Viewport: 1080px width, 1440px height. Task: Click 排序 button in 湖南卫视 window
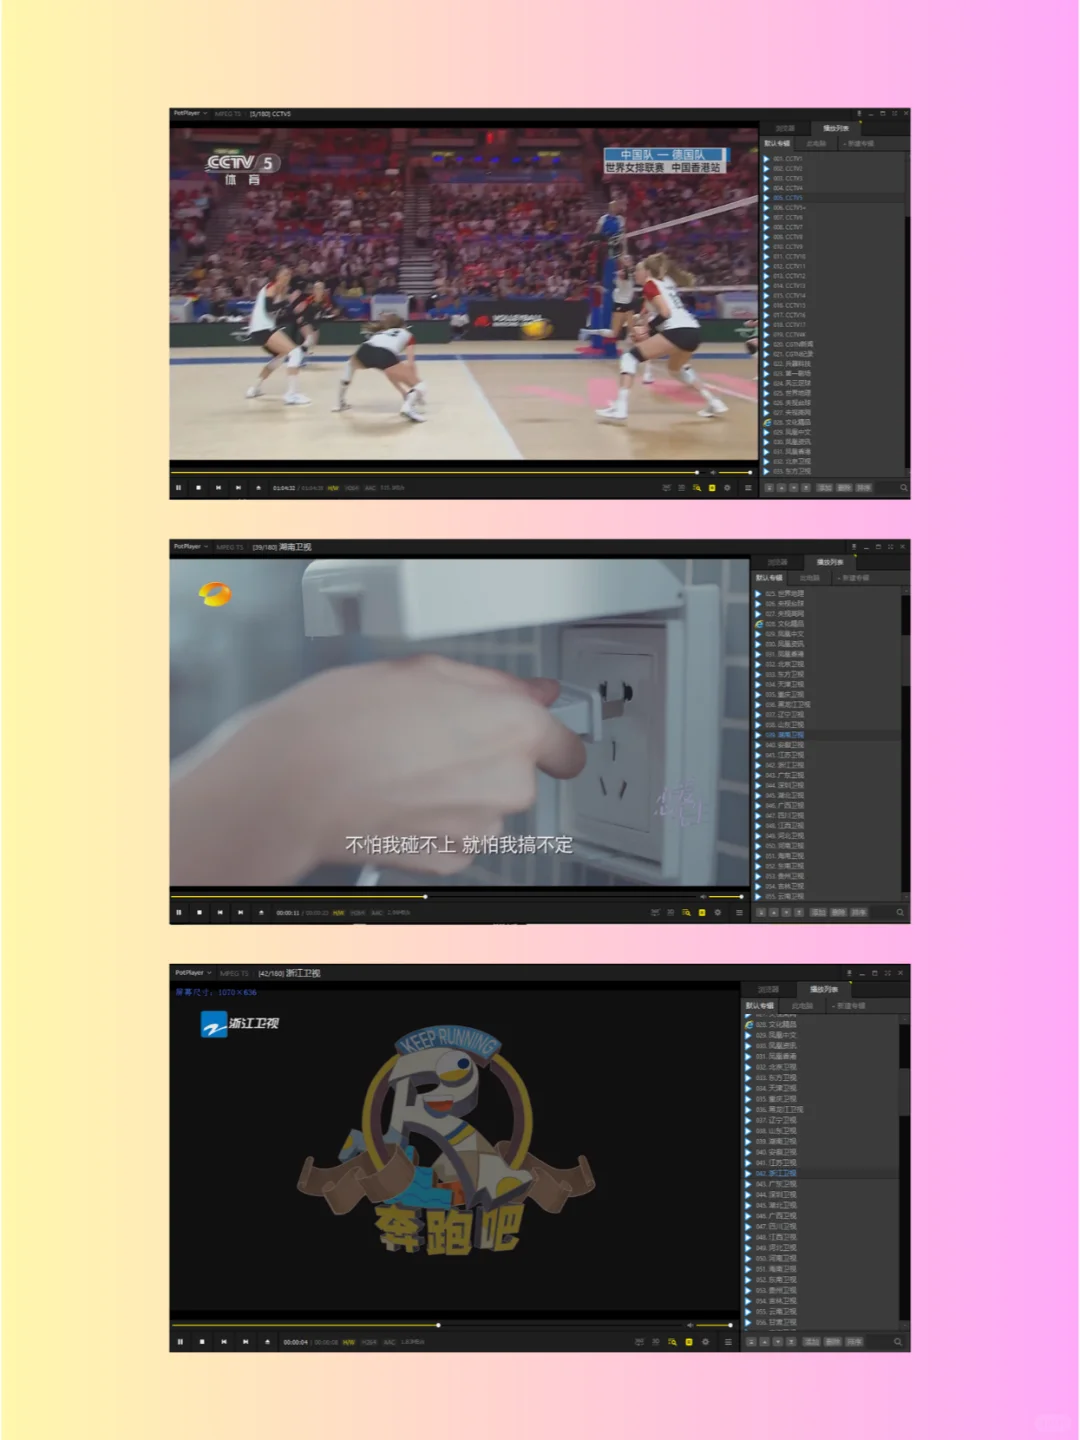click(x=858, y=912)
